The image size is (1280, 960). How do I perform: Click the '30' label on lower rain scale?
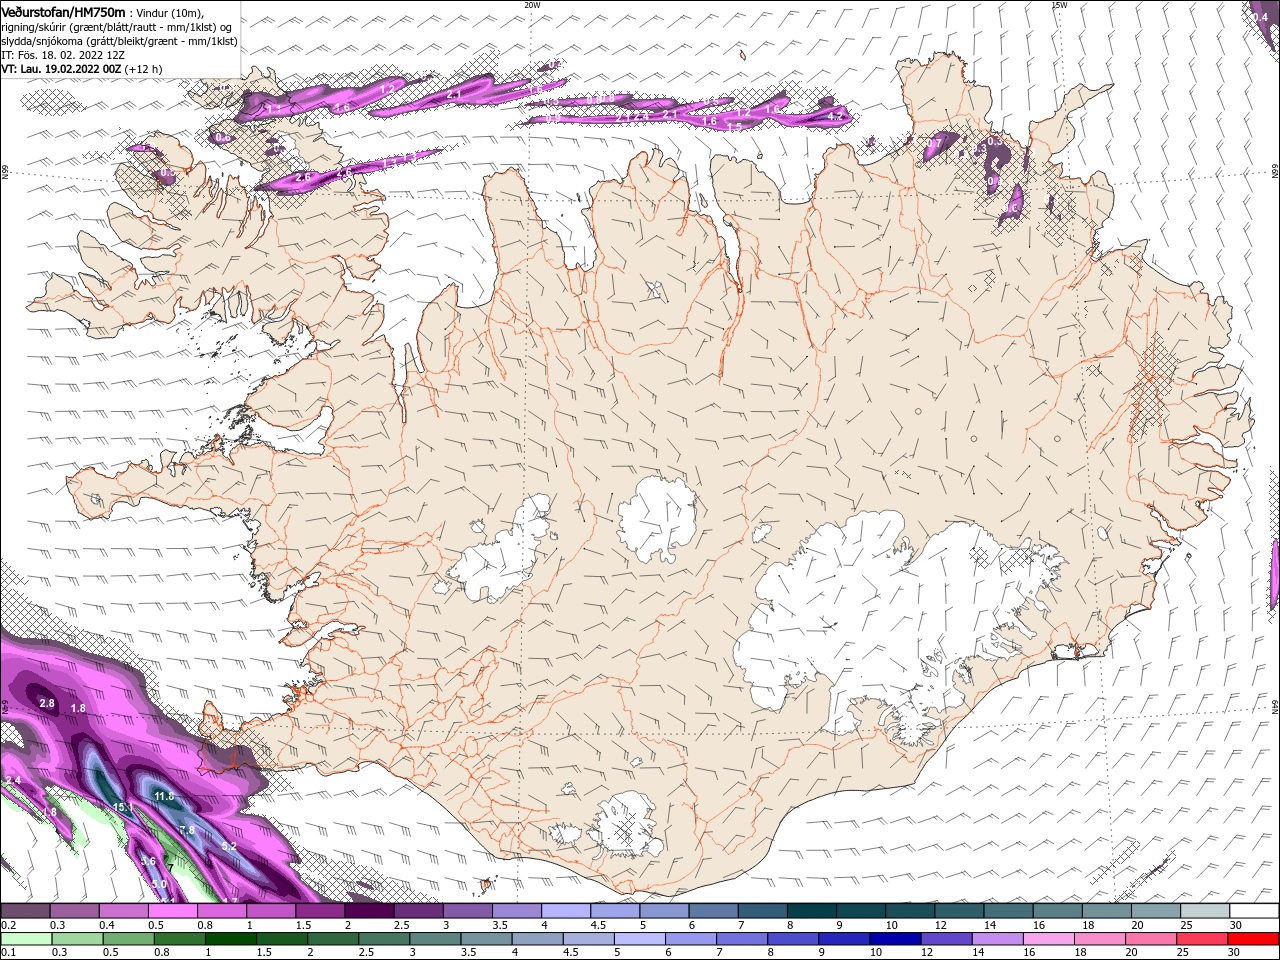click(1232, 953)
